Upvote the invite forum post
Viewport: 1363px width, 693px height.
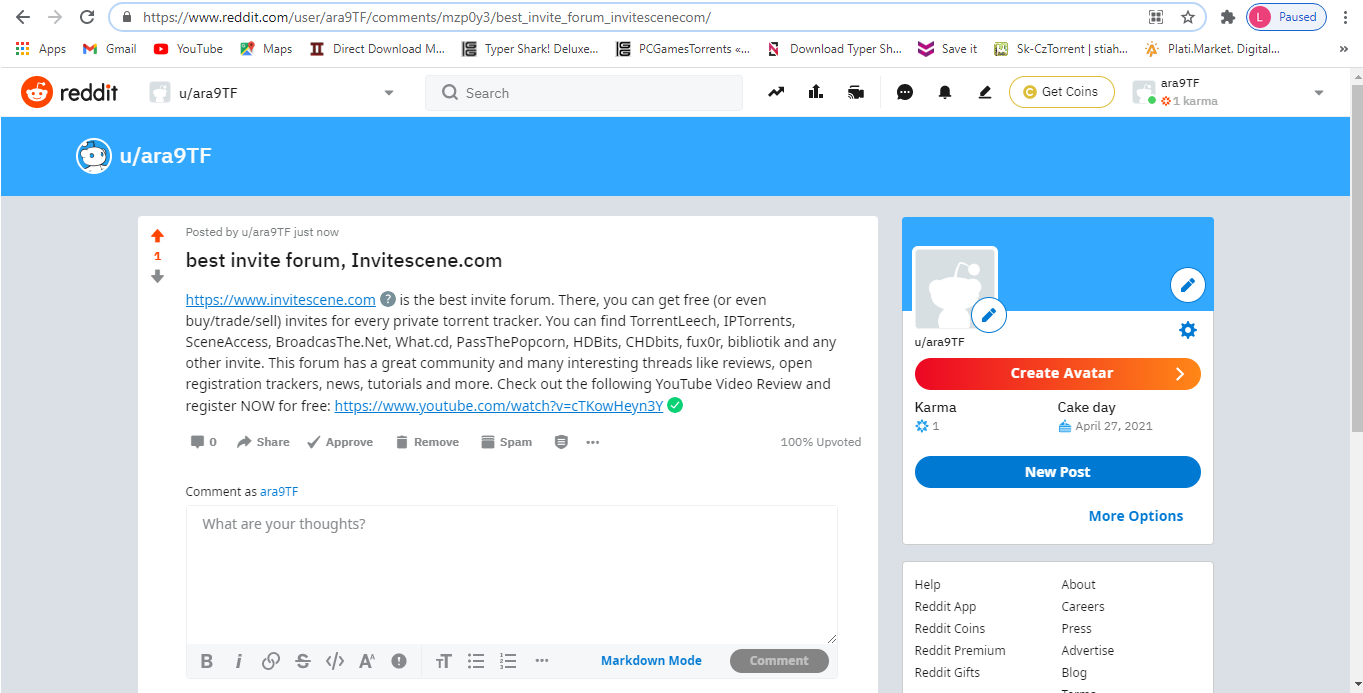tap(157, 236)
